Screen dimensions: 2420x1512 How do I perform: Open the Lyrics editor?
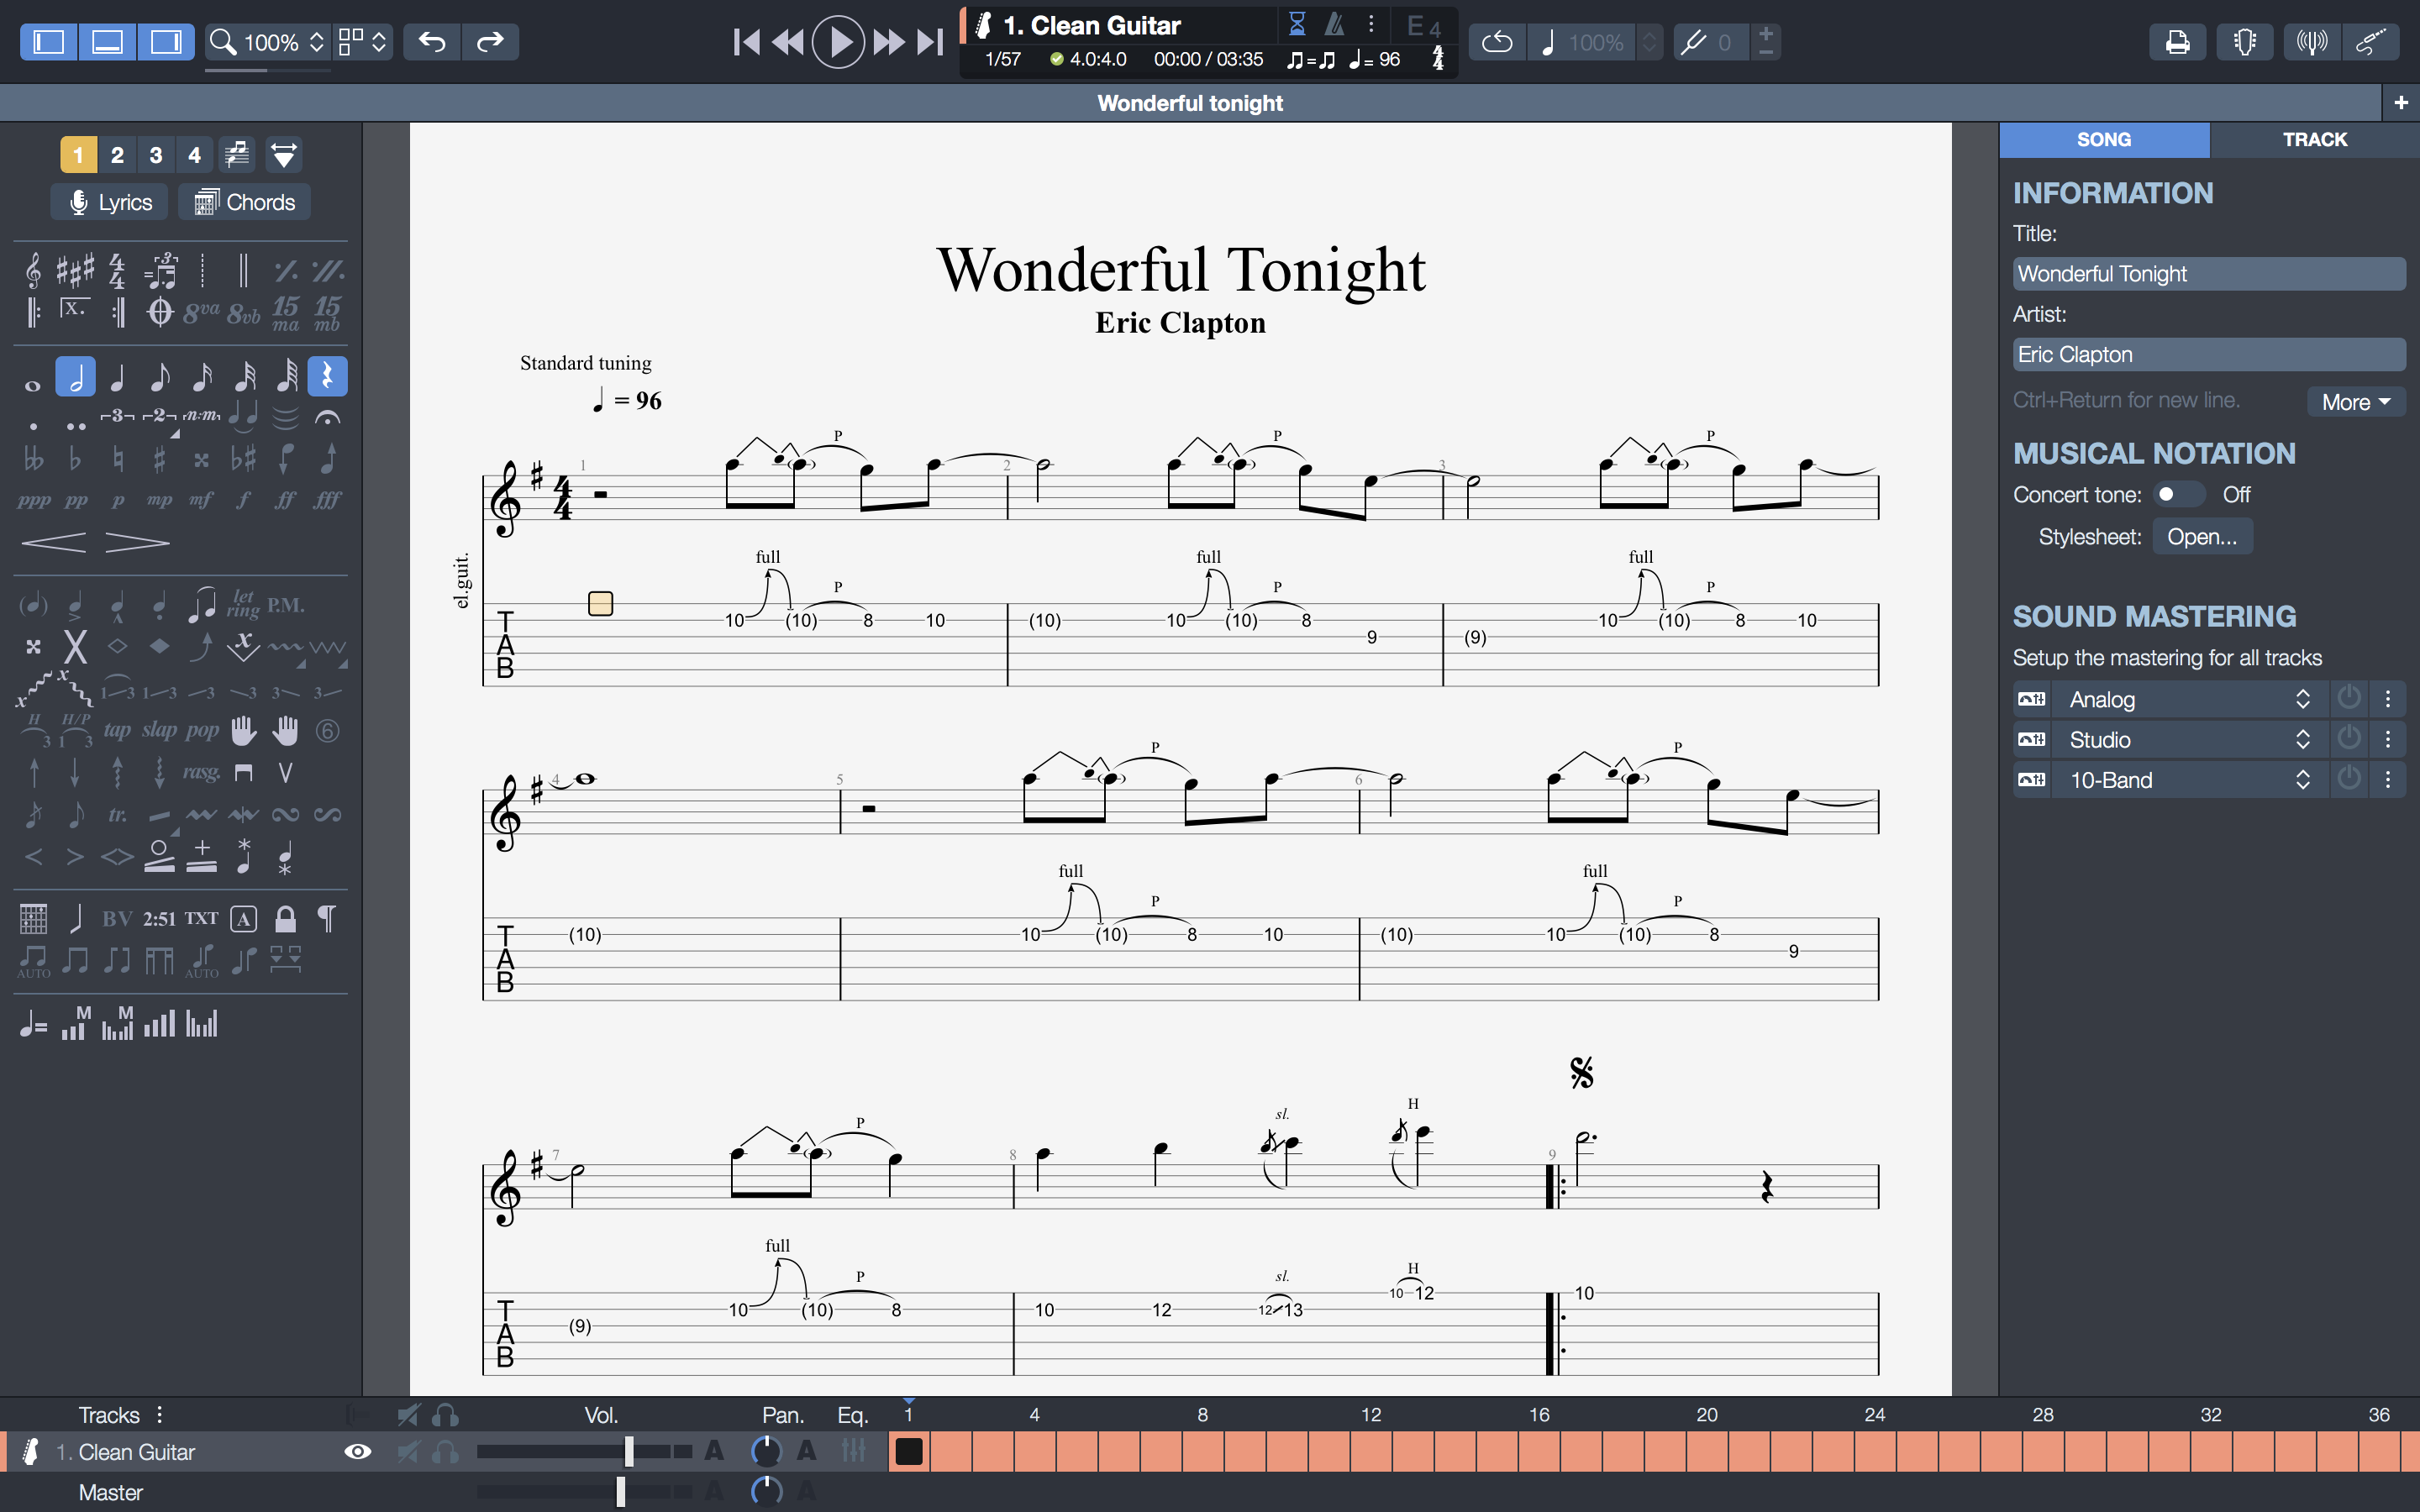tap(109, 202)
